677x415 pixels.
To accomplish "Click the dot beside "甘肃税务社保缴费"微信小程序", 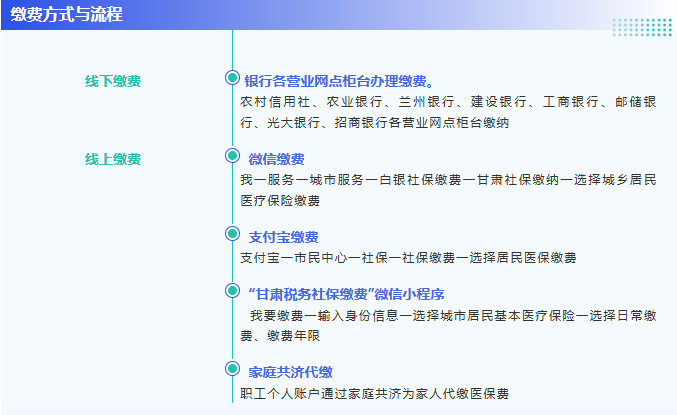I will tap(233, 292).
